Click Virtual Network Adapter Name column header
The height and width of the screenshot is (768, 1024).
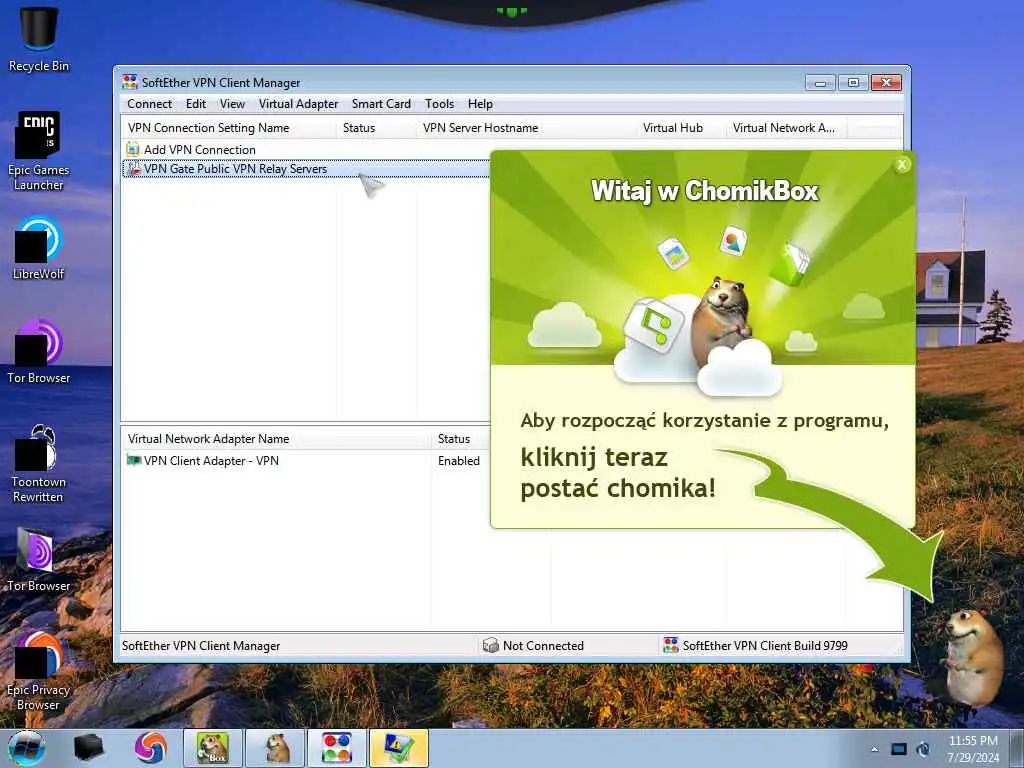click(276, 439)
